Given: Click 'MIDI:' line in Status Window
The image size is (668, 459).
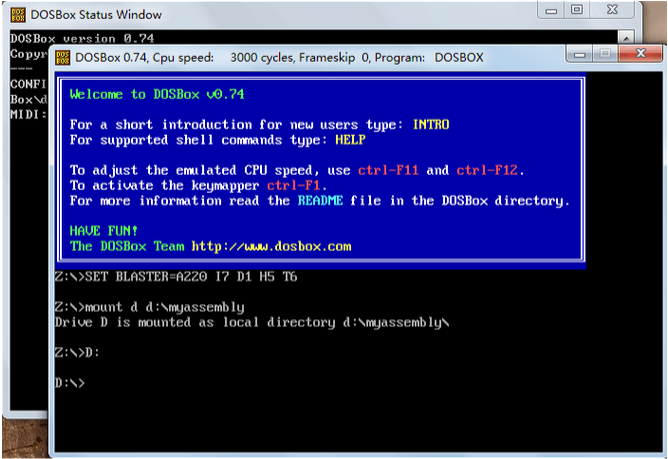Looking at the screenshot, I should point(29,114).
